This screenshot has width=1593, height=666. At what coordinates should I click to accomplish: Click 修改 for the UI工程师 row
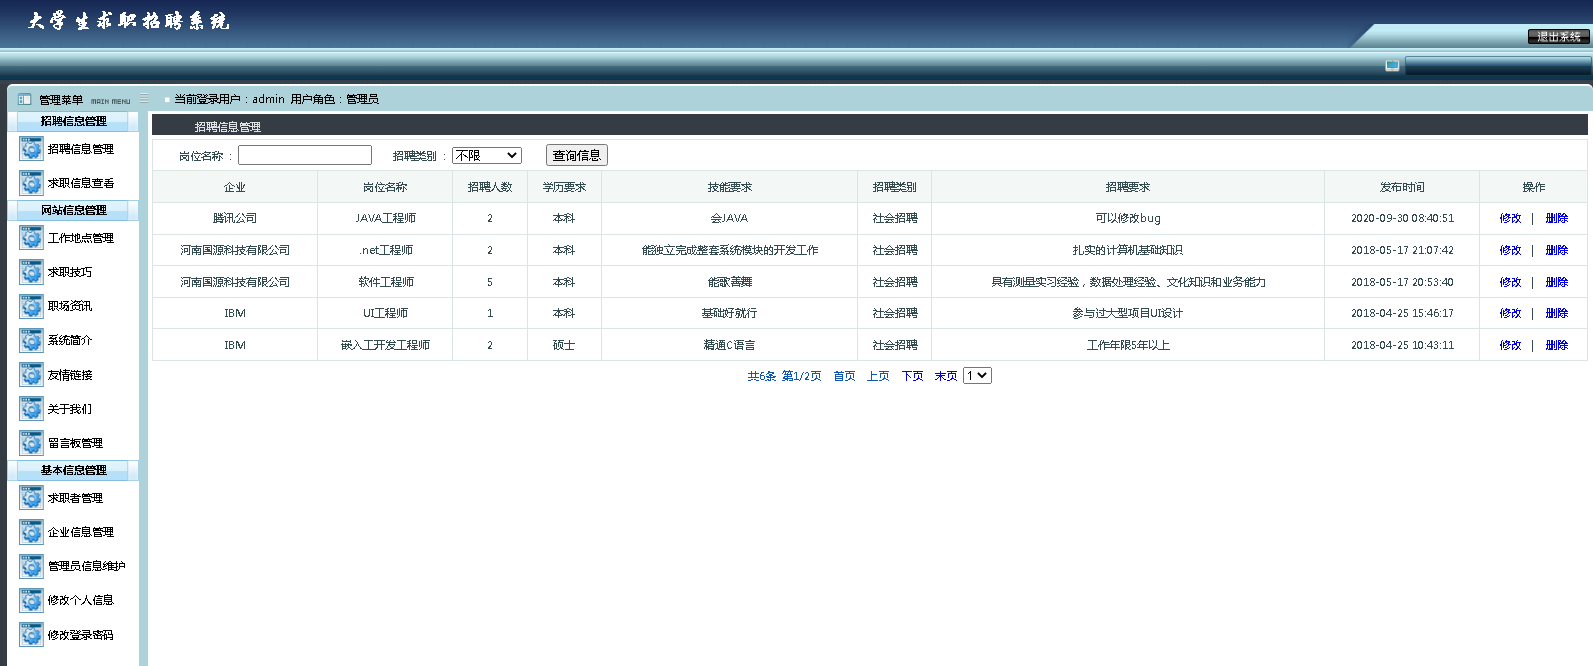point(1510,313)
